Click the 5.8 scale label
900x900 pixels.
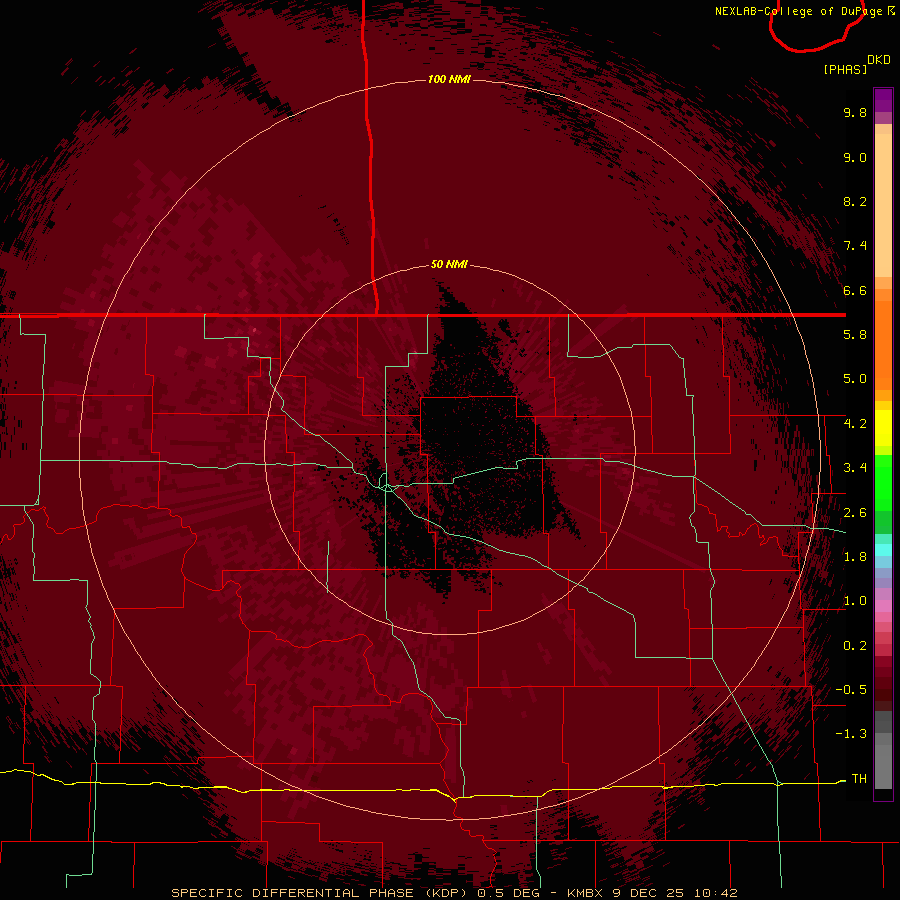(x=855, y=335)
